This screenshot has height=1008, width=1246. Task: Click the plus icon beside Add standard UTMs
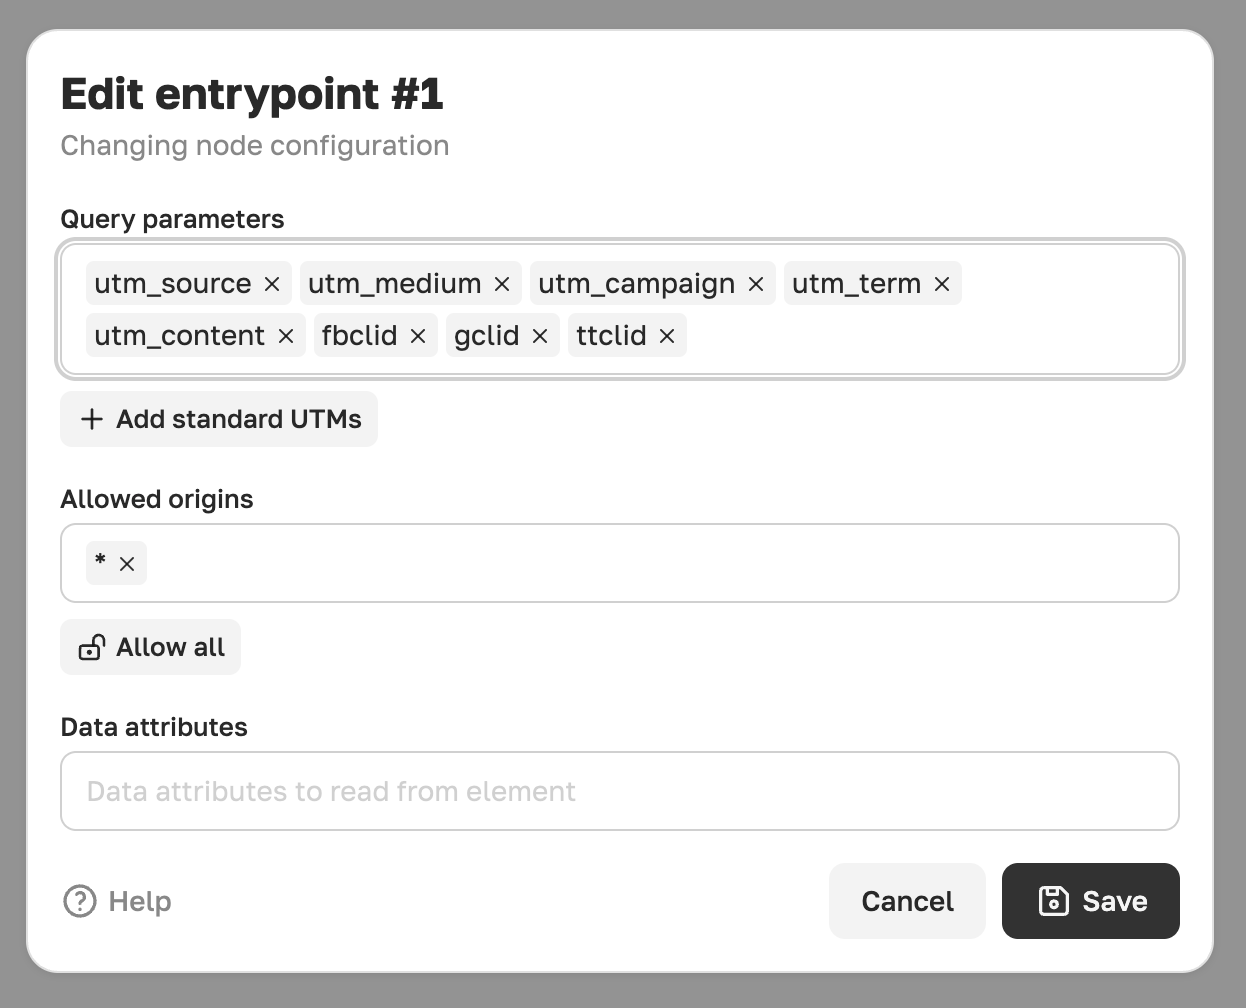pyautogui.click(x=92, y=419)
